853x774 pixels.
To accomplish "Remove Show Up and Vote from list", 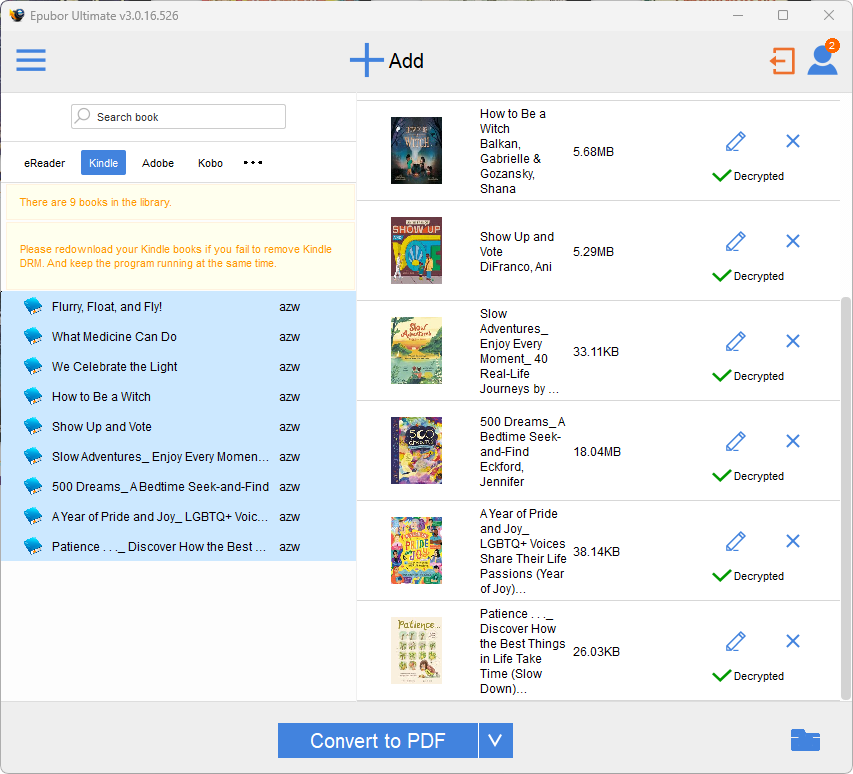I will [793, 241].
